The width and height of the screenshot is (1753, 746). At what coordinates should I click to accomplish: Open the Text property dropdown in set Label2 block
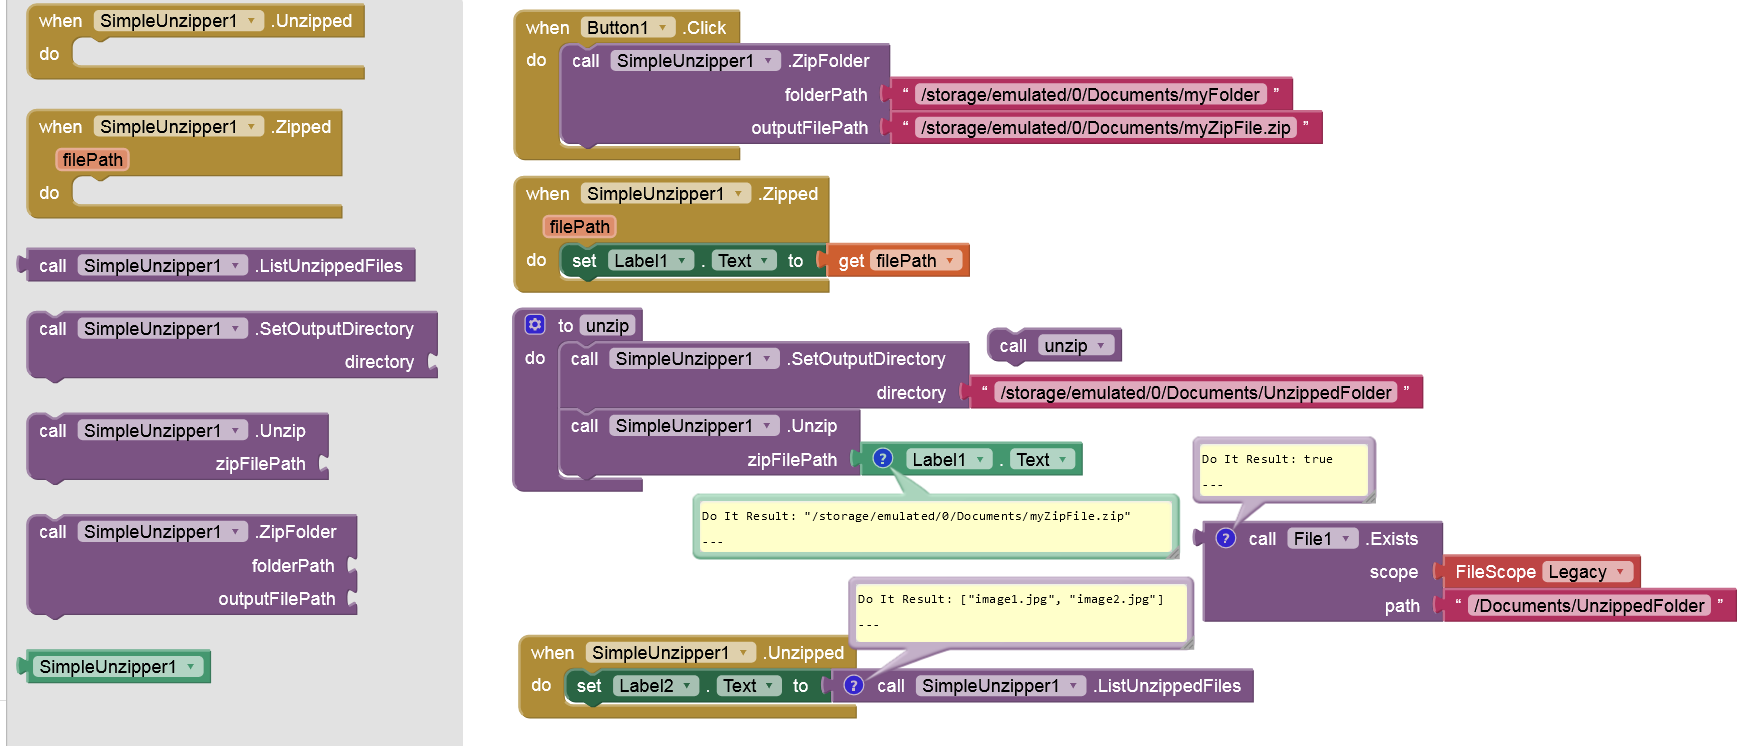pos(749,686)
